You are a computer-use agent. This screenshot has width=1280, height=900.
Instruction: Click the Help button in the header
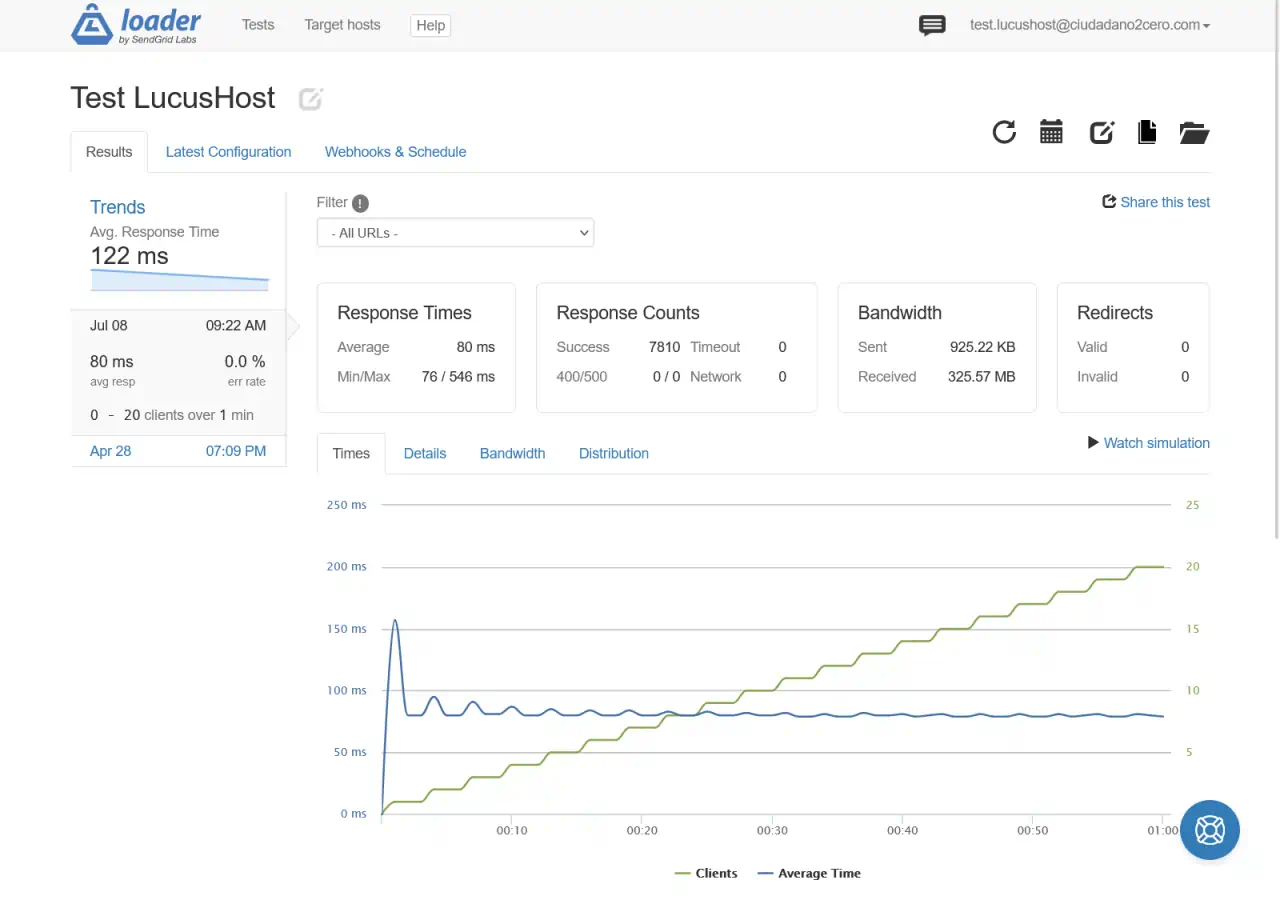[x=431, y=25]
